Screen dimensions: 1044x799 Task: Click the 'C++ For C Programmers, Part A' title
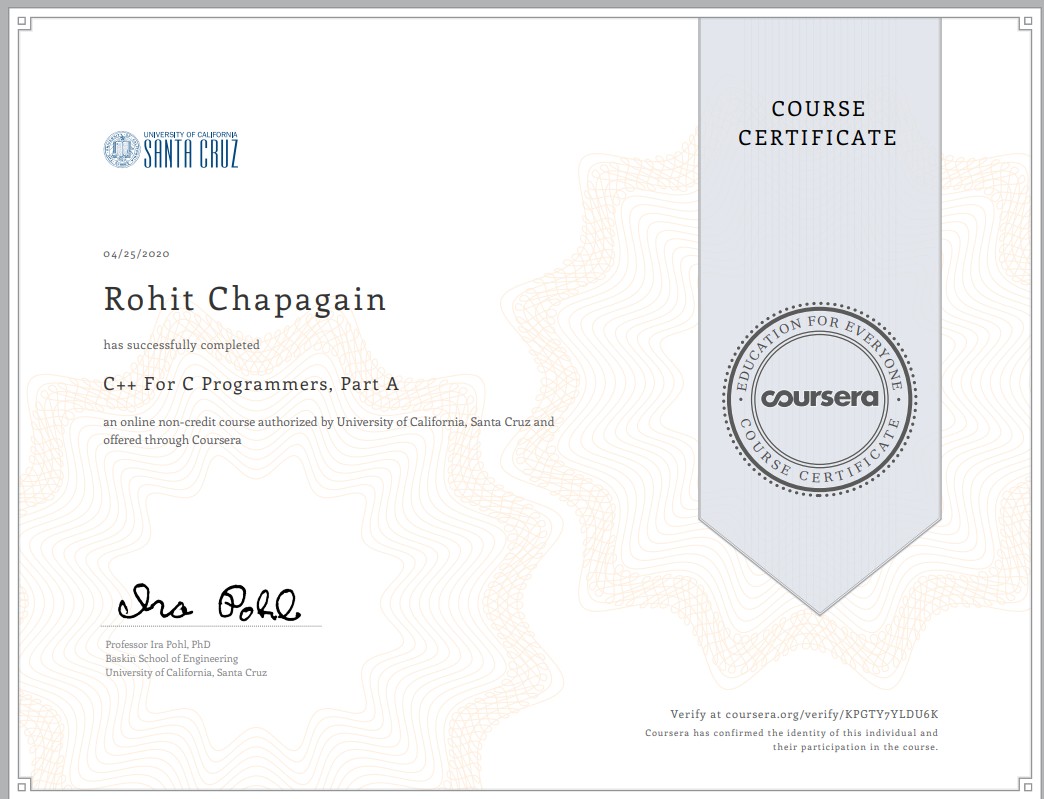[250, 383]
